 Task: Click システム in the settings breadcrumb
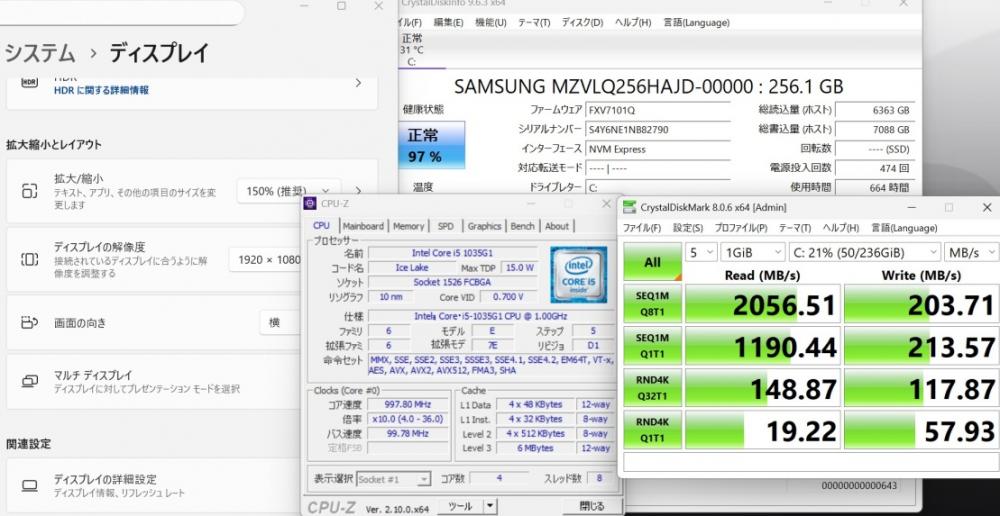point(40,53)
